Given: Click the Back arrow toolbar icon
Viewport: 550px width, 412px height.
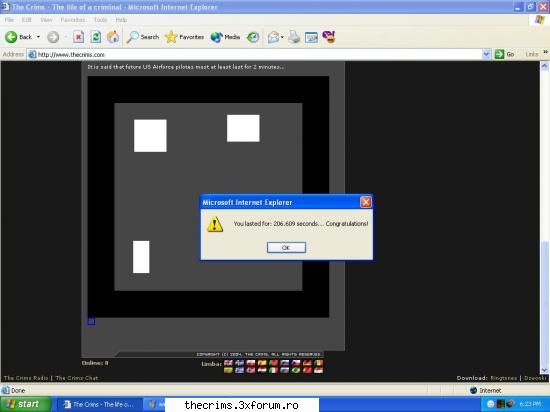Looking at the screenshot, I should (x=11, y=37).
